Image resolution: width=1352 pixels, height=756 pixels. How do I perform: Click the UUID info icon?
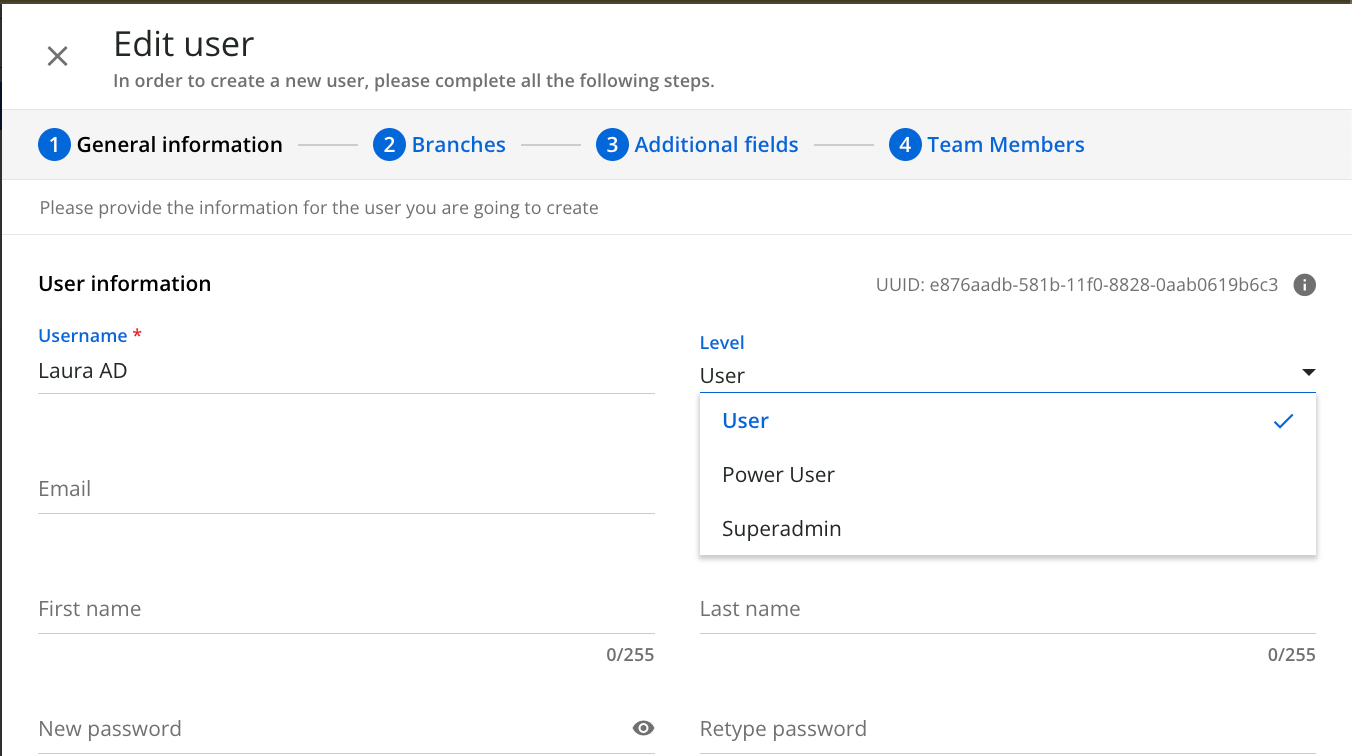click(x=1304, y=285)
